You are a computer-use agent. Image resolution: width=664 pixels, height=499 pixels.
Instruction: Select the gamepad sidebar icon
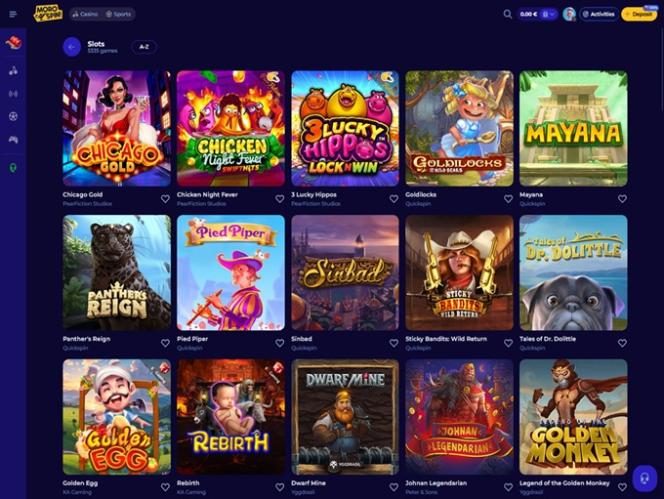13,139
